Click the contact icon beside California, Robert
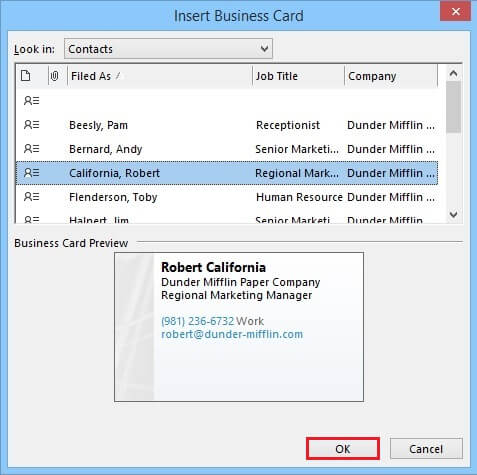The image size is (477, 475). (x=32, y=173)
